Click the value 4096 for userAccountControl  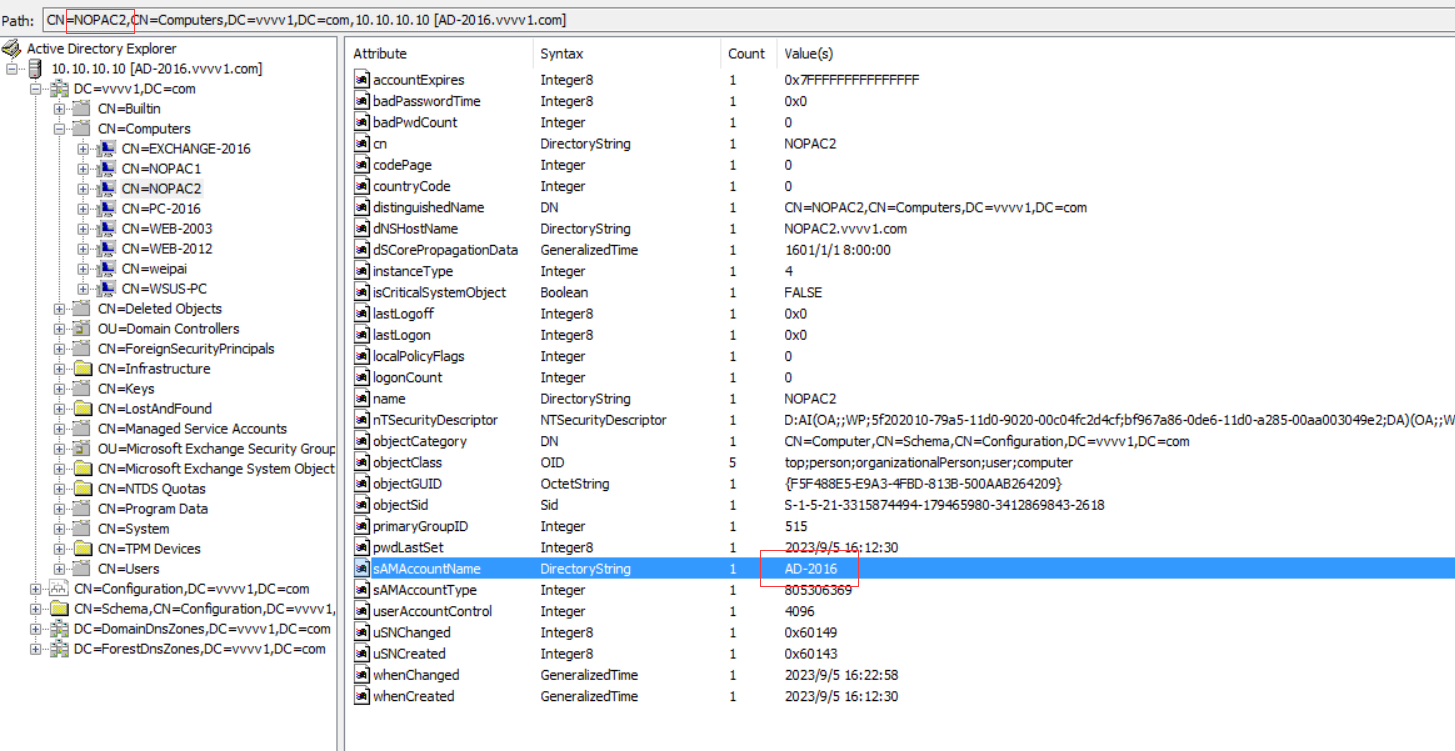point(800,611)
